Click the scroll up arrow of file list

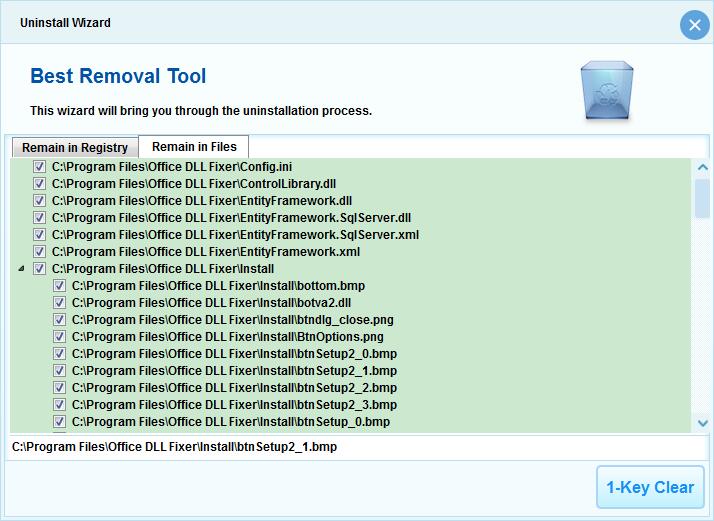(703, 167)
